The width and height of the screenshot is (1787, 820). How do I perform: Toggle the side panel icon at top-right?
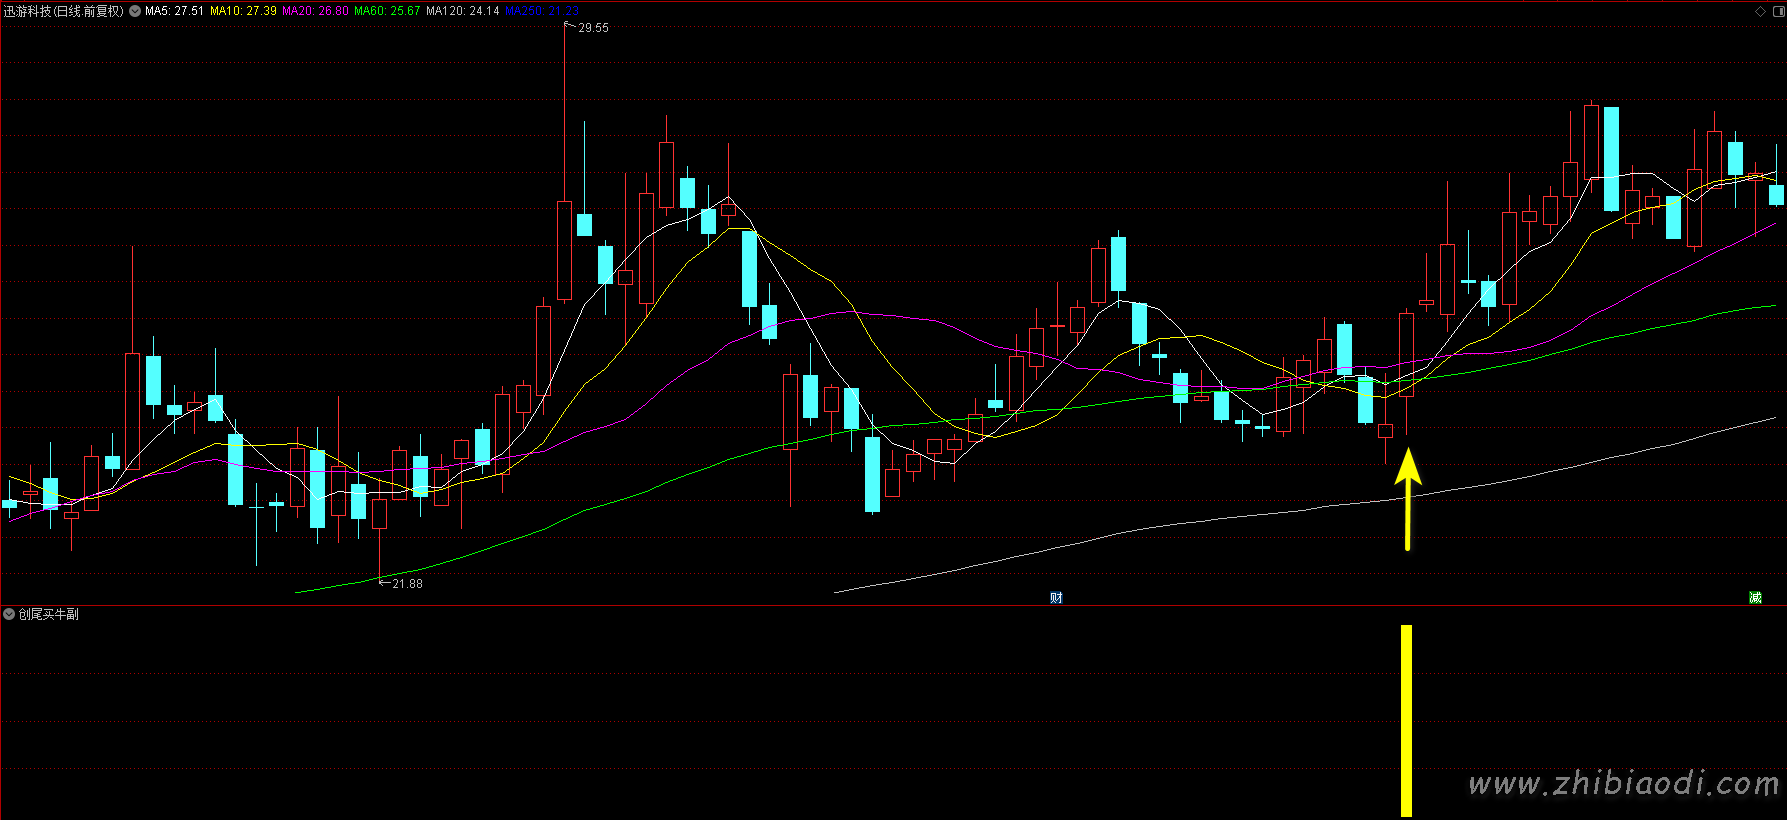click(1777, 11)
